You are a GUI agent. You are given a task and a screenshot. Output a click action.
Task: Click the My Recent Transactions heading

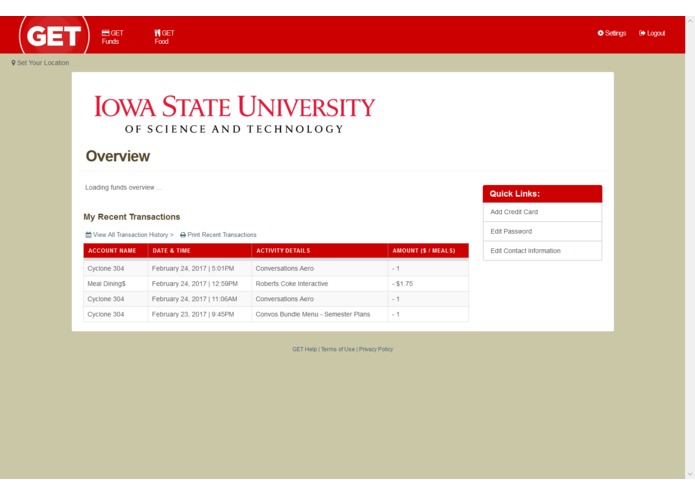pos(132,217)
